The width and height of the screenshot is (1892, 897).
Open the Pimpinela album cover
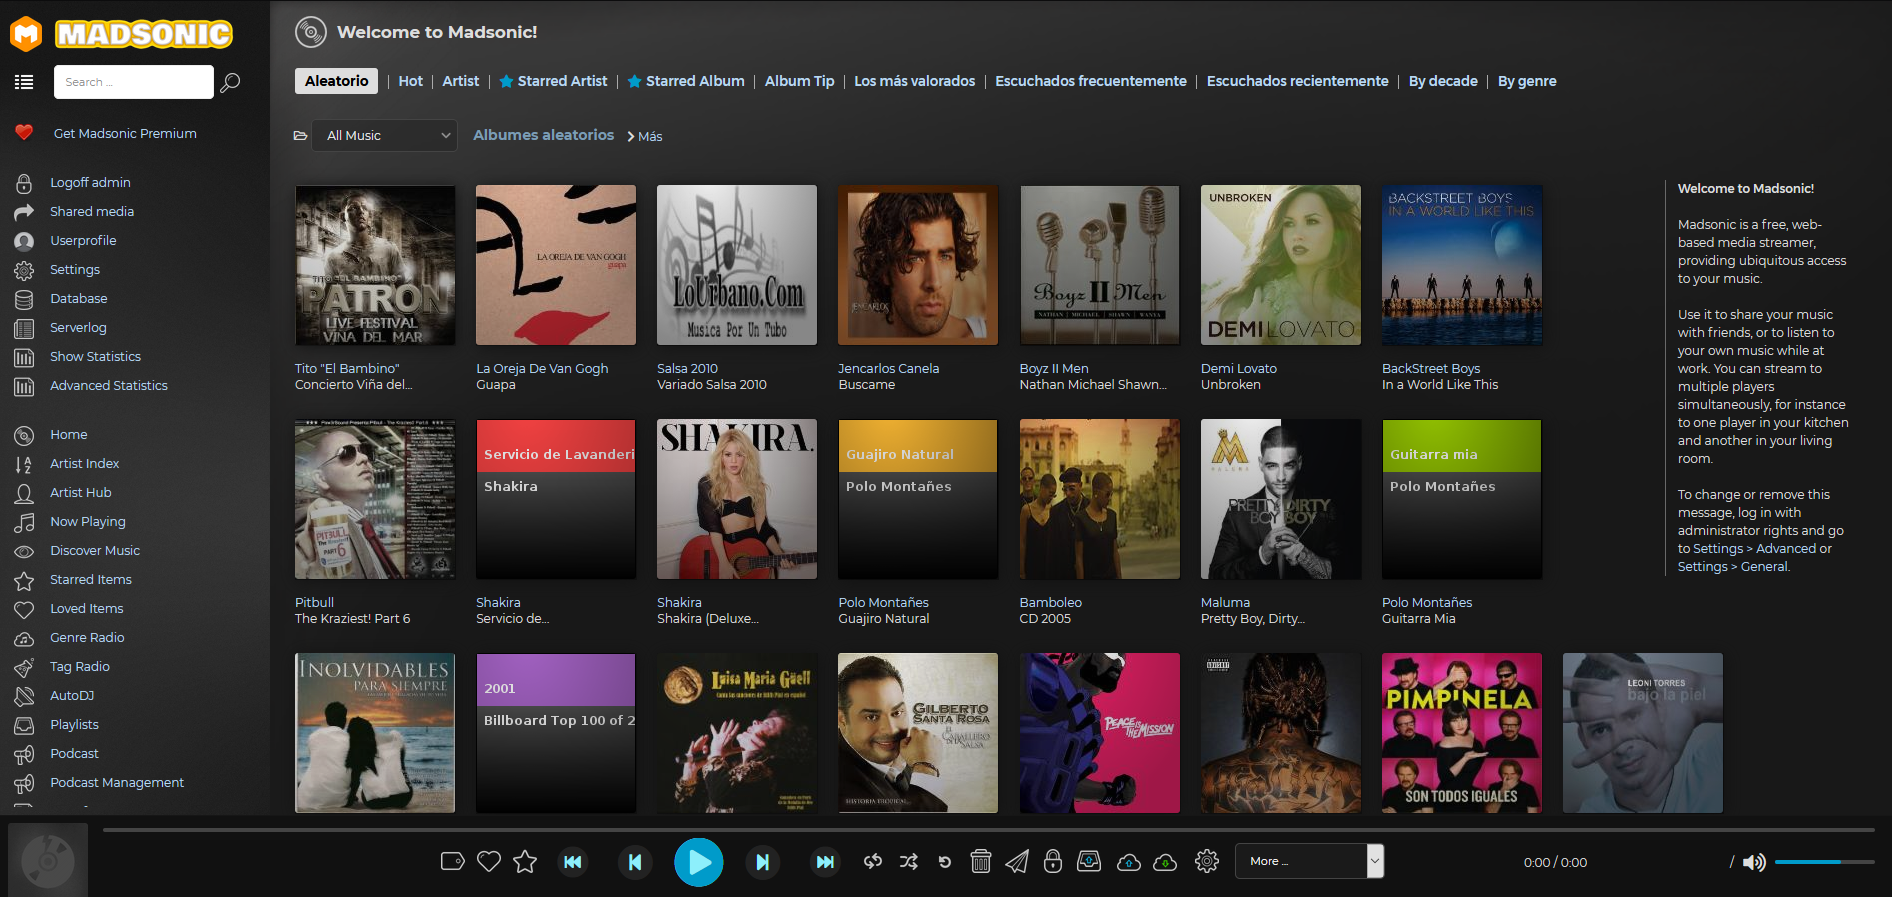pyautogui.click(x=1461, y=733)
